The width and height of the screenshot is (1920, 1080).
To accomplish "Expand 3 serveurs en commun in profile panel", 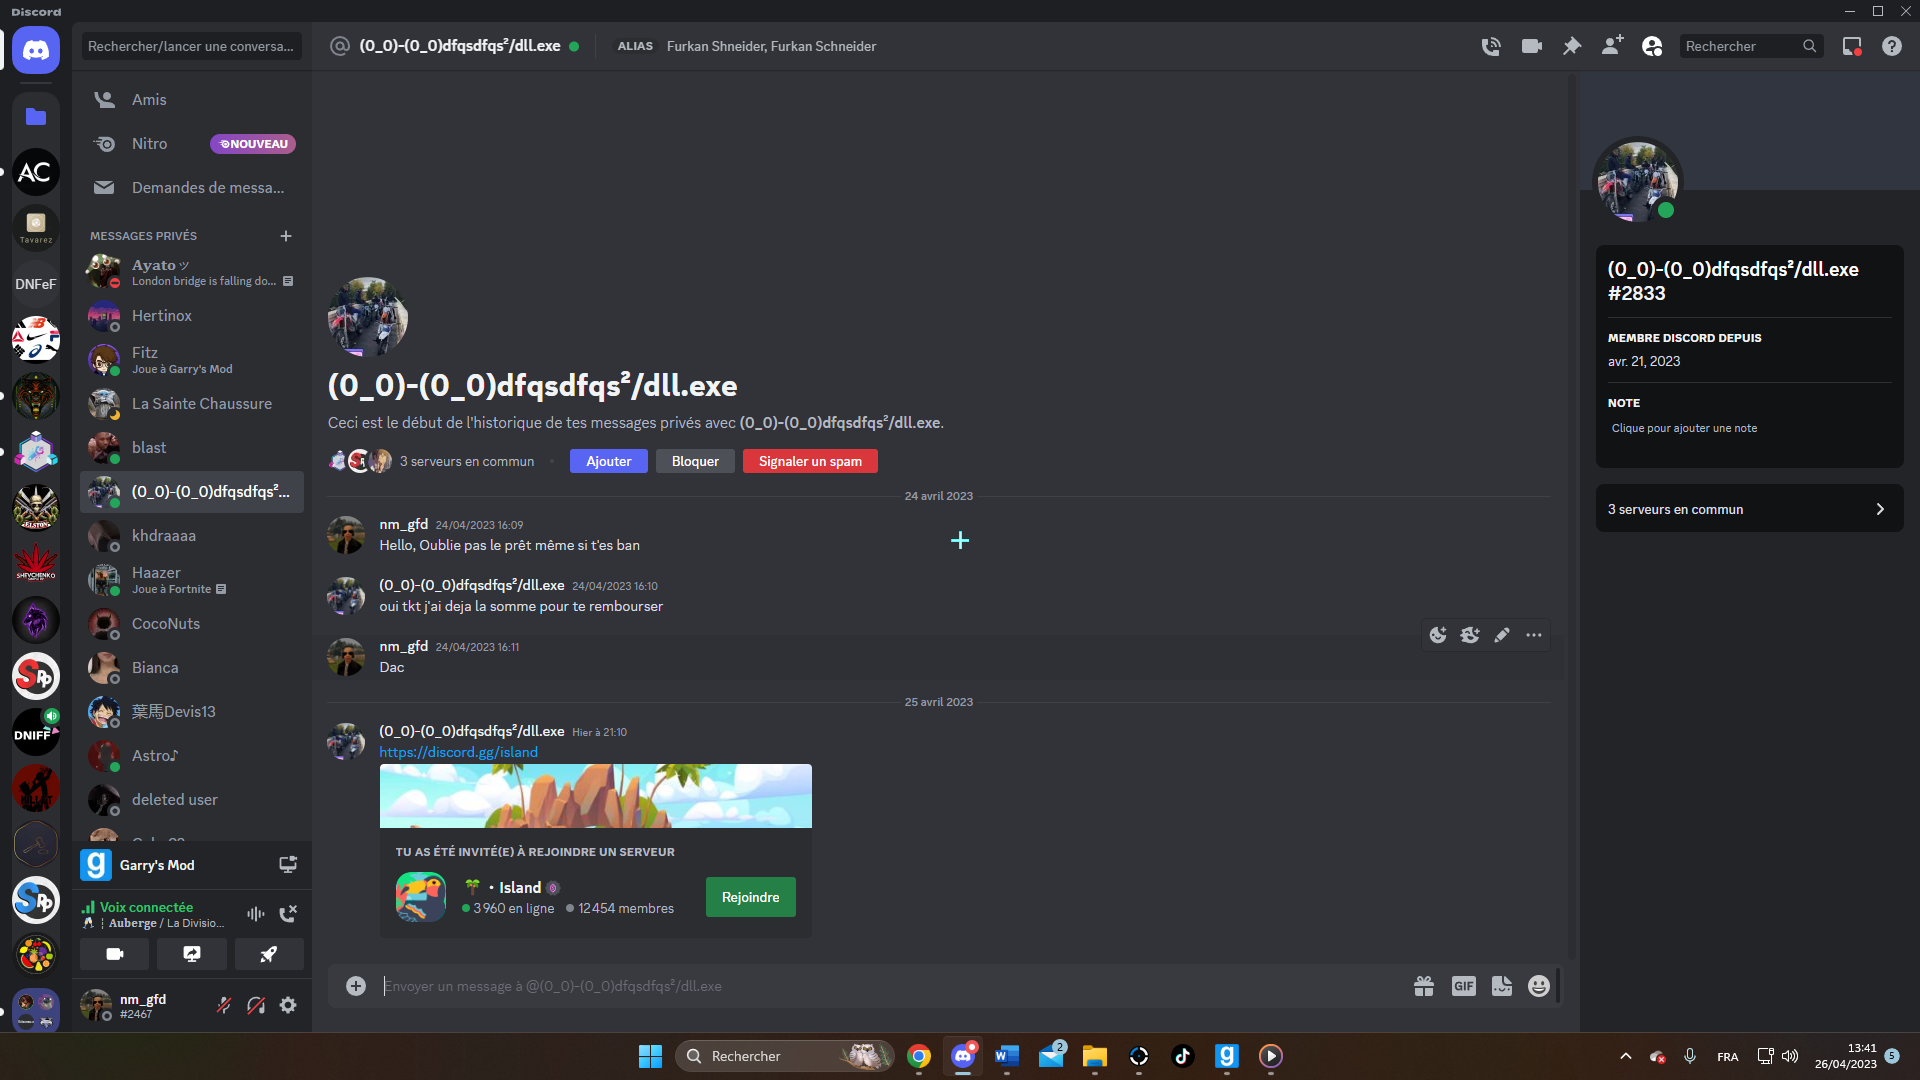I will tap(1749, 509).
